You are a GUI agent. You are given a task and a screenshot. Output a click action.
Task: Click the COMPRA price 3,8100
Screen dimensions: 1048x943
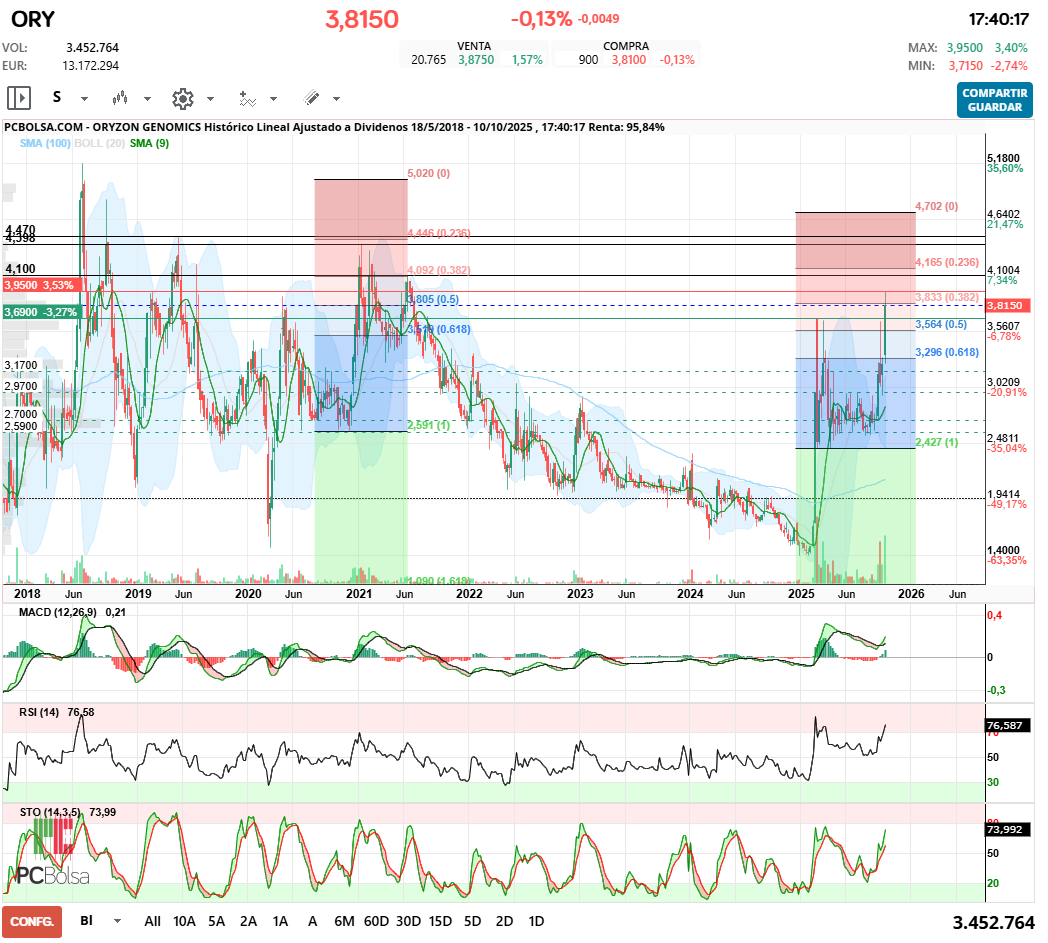(629, 59)
